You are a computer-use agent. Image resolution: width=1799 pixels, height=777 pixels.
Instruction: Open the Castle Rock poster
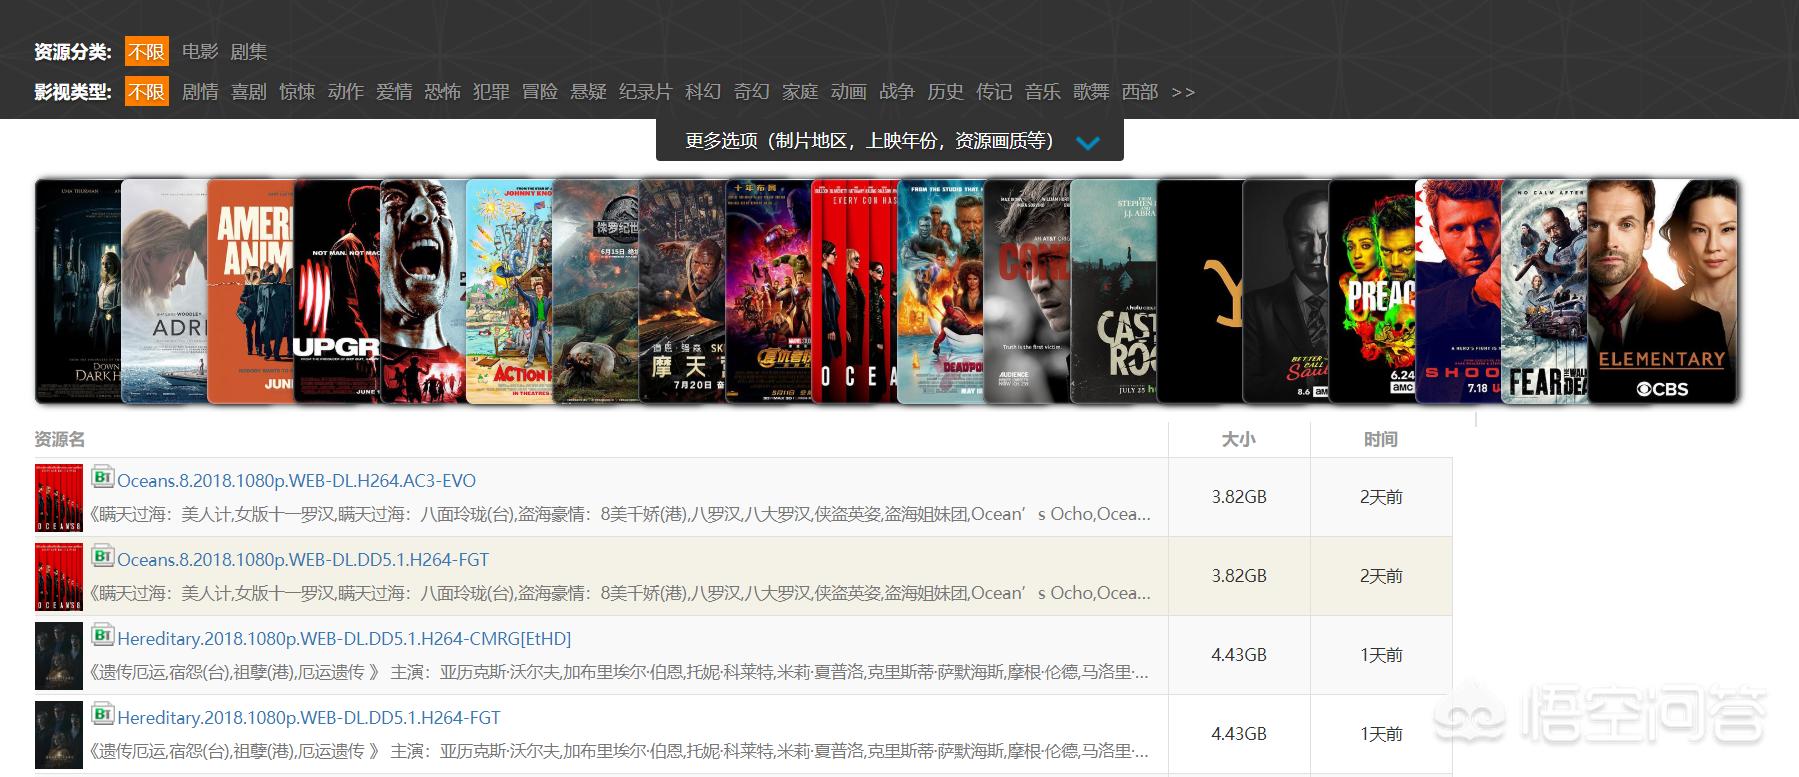1113,291
